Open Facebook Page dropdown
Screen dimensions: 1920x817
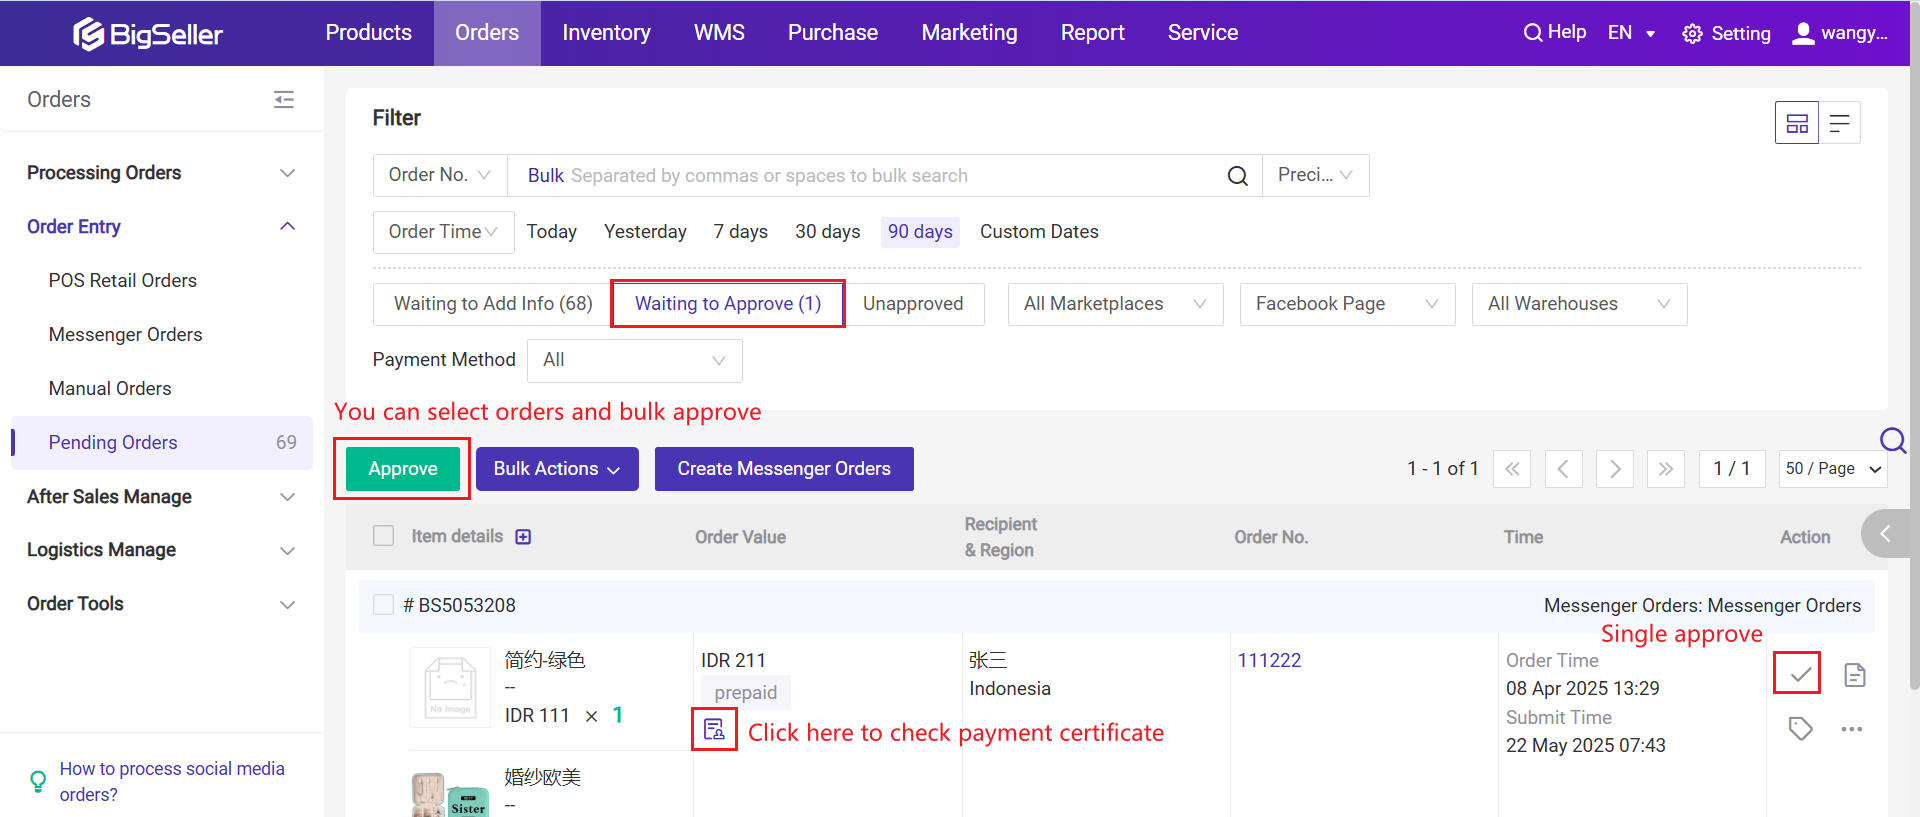1347,304
